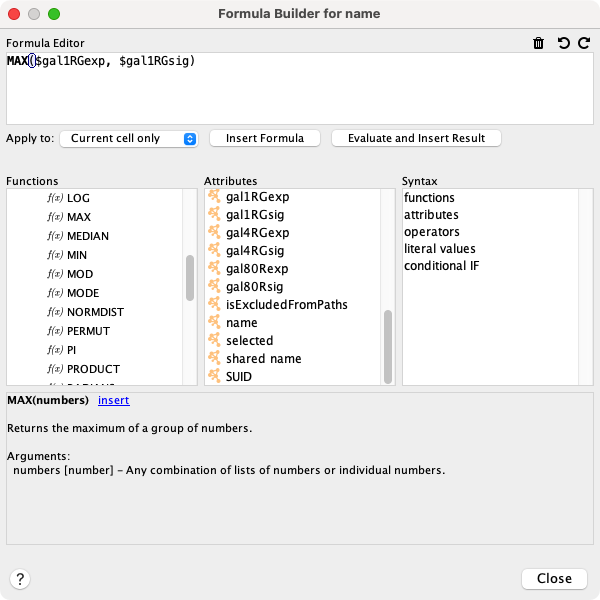Select the NORMDIST function

click(95, 312)
